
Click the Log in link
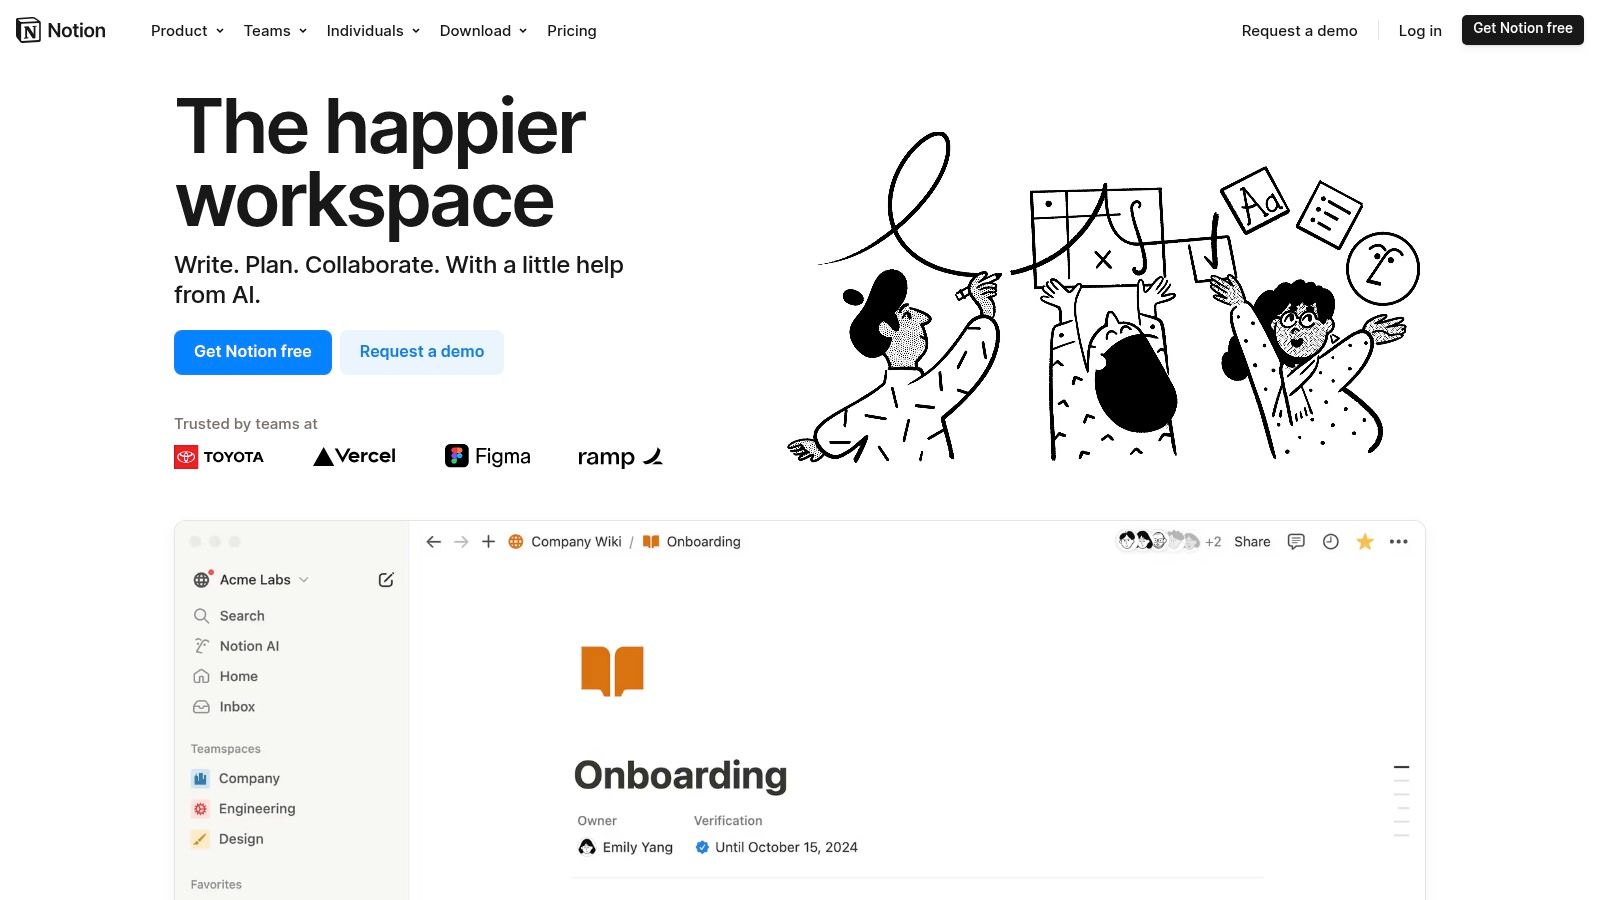(x=1419, y=31)
